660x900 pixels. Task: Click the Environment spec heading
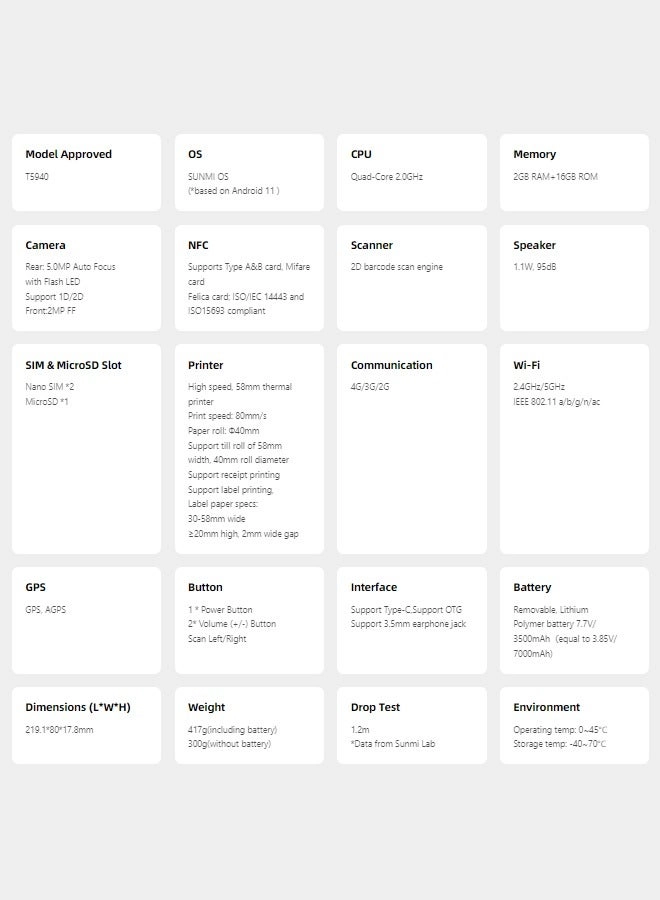(x=546, y=707)
